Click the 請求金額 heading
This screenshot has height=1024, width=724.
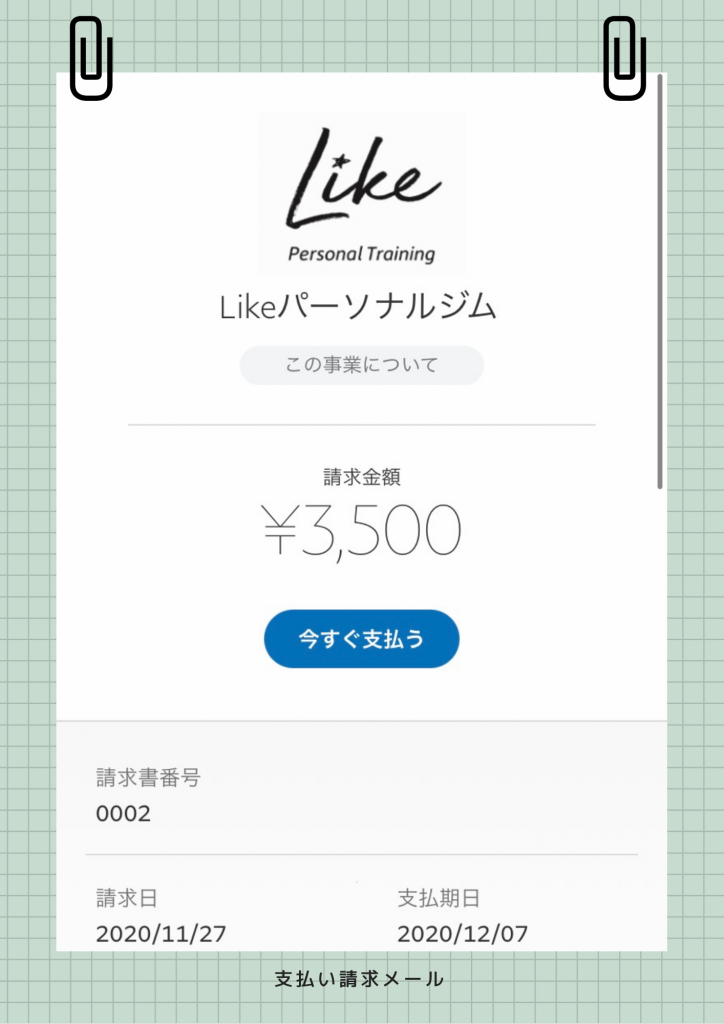point(362,477)
